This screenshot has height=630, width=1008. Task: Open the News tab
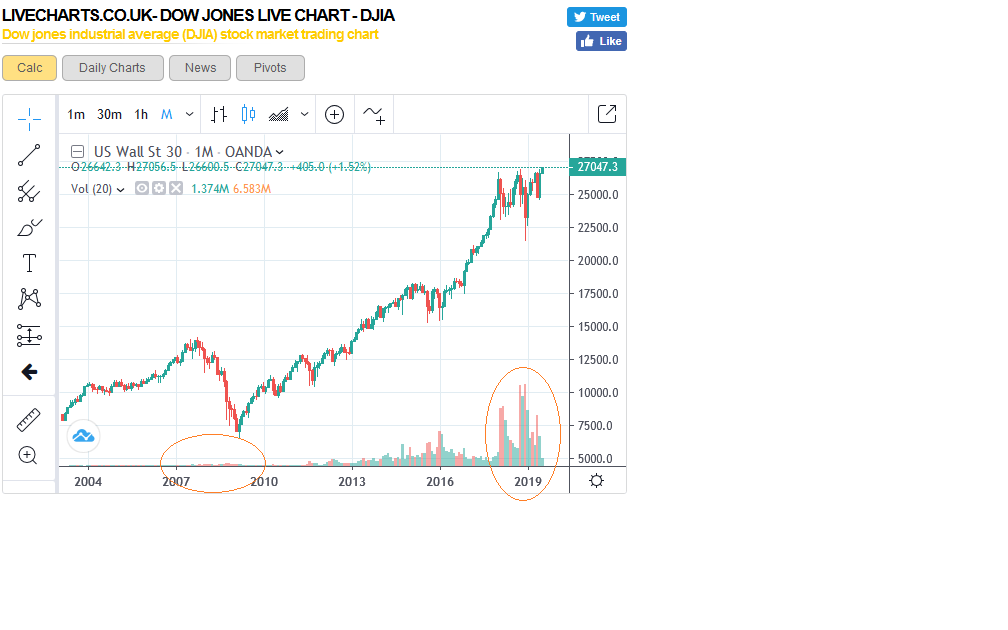click(200, 68)
